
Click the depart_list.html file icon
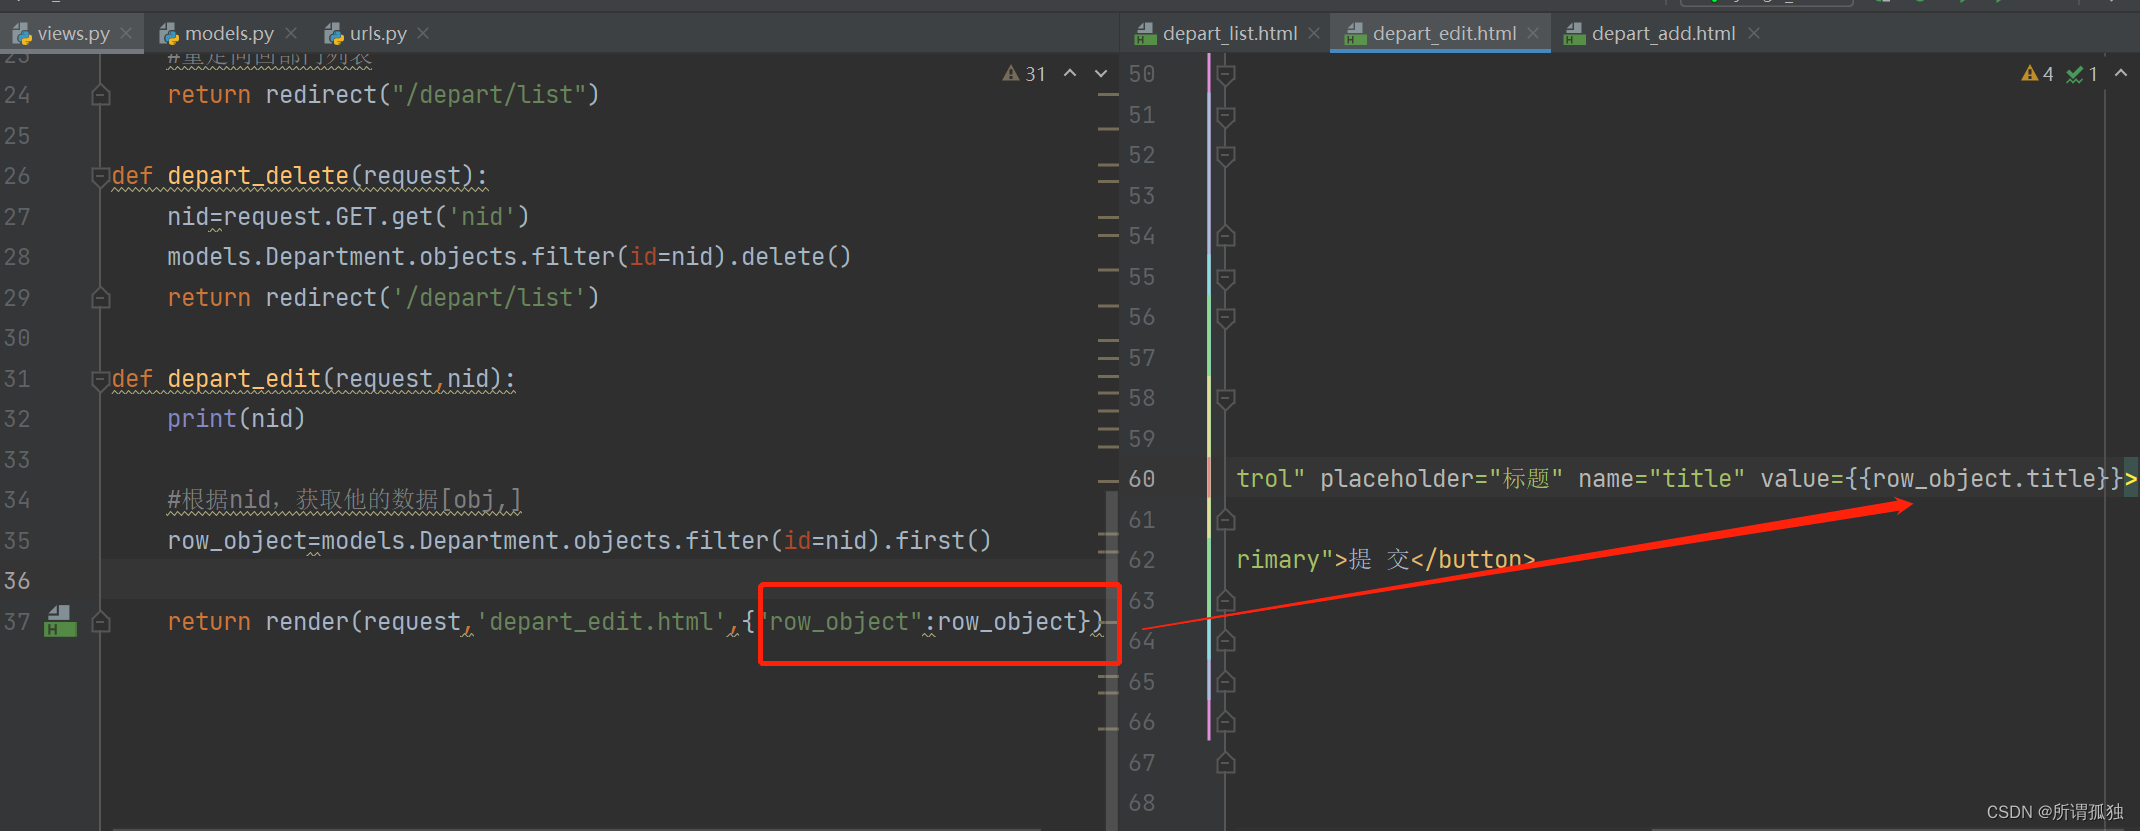(1145, 34)
